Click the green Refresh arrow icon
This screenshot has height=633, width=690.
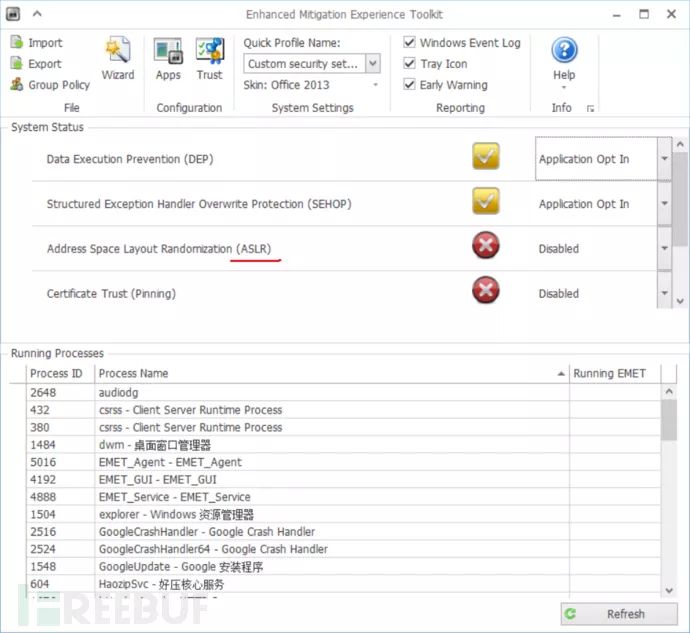[x=570, y=614]
